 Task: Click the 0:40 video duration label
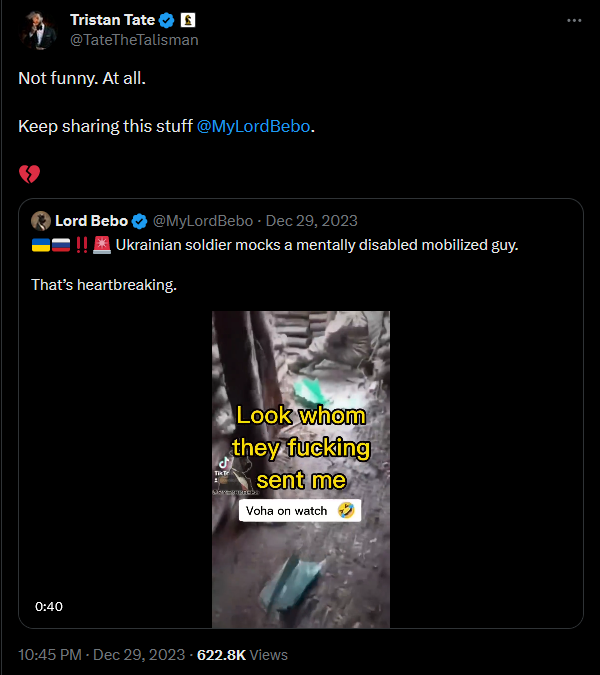[x=49, y=607]
